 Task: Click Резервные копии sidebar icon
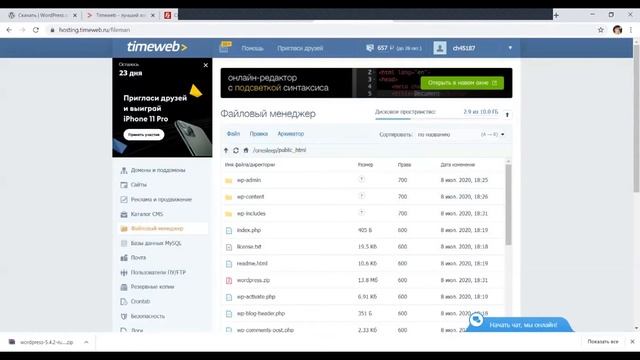click(124, 287)
